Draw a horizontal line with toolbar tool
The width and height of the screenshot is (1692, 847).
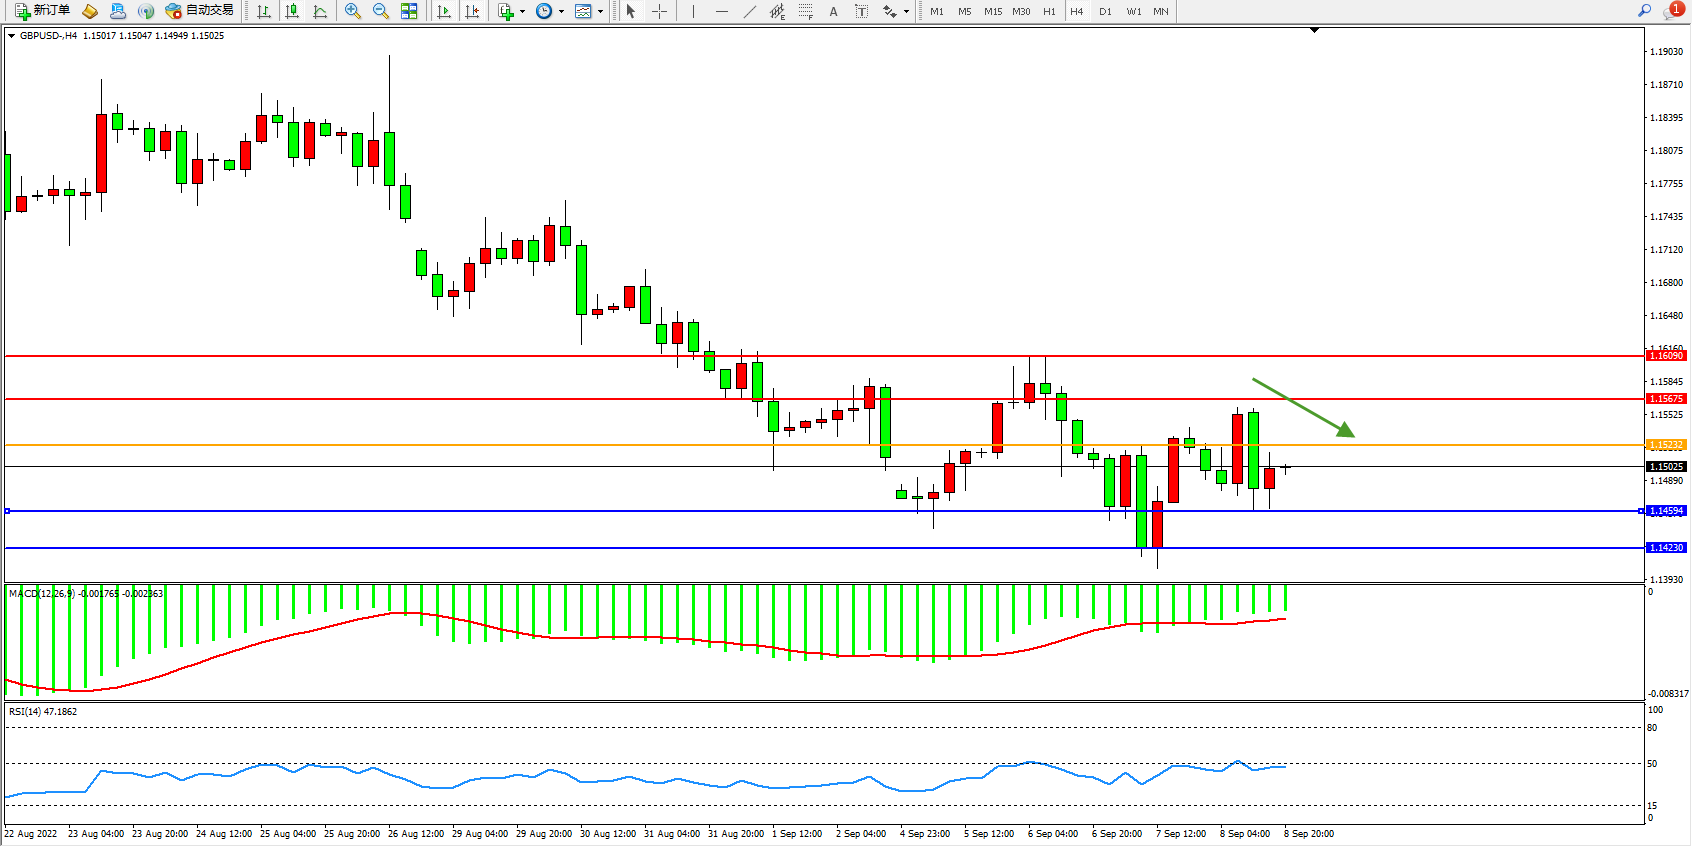(721, 11)
